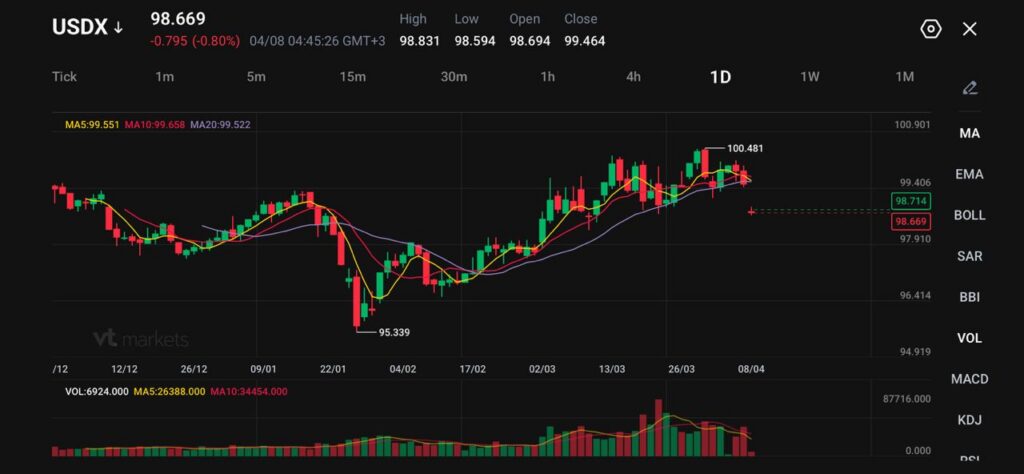
Task: Enable the EMA indicator
Action: point(969,174)
